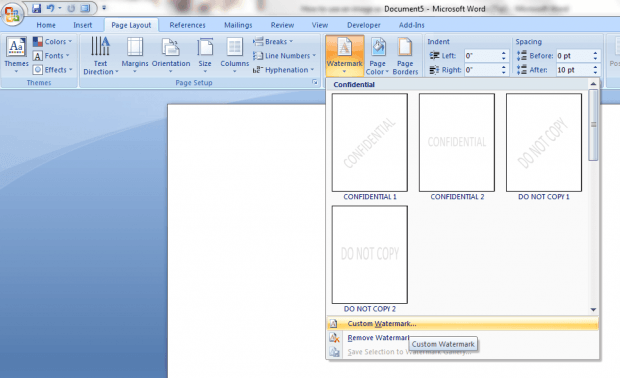The image size is (620, 378).
Task: Open Page Borders dialog
Action: (x=405, y=56)
